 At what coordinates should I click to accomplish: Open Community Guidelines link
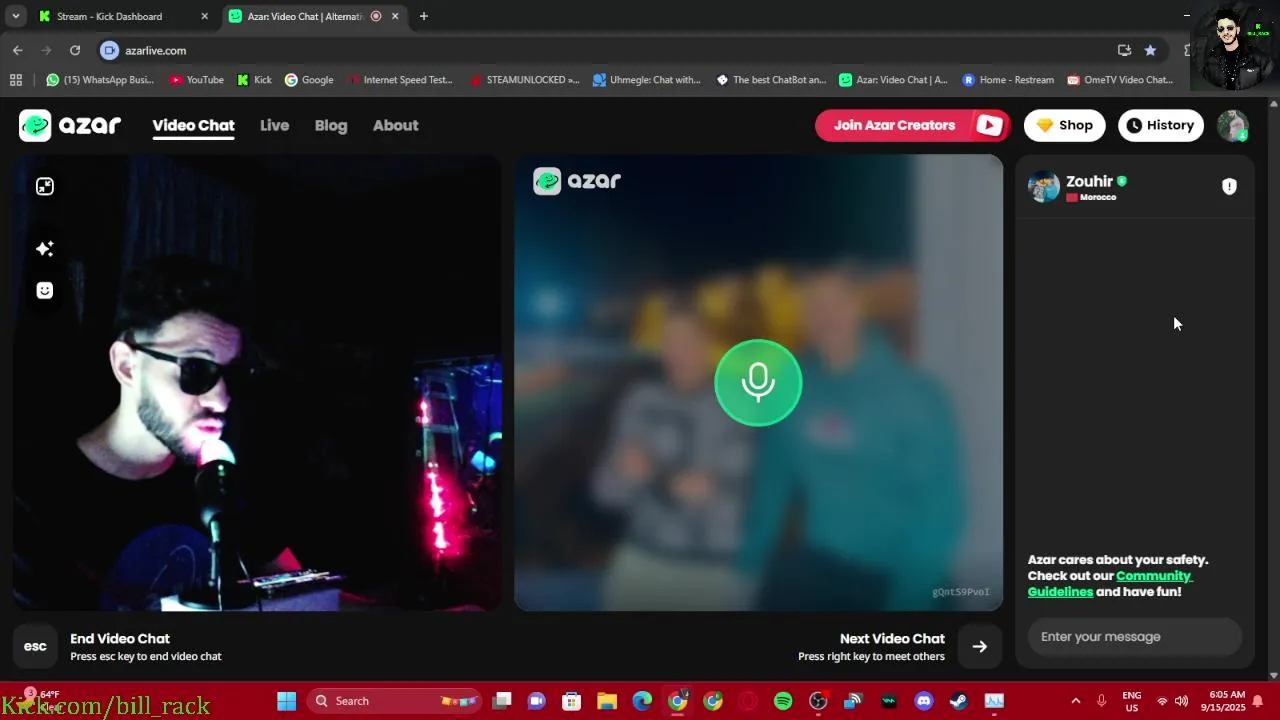[x=1110, y=583]
